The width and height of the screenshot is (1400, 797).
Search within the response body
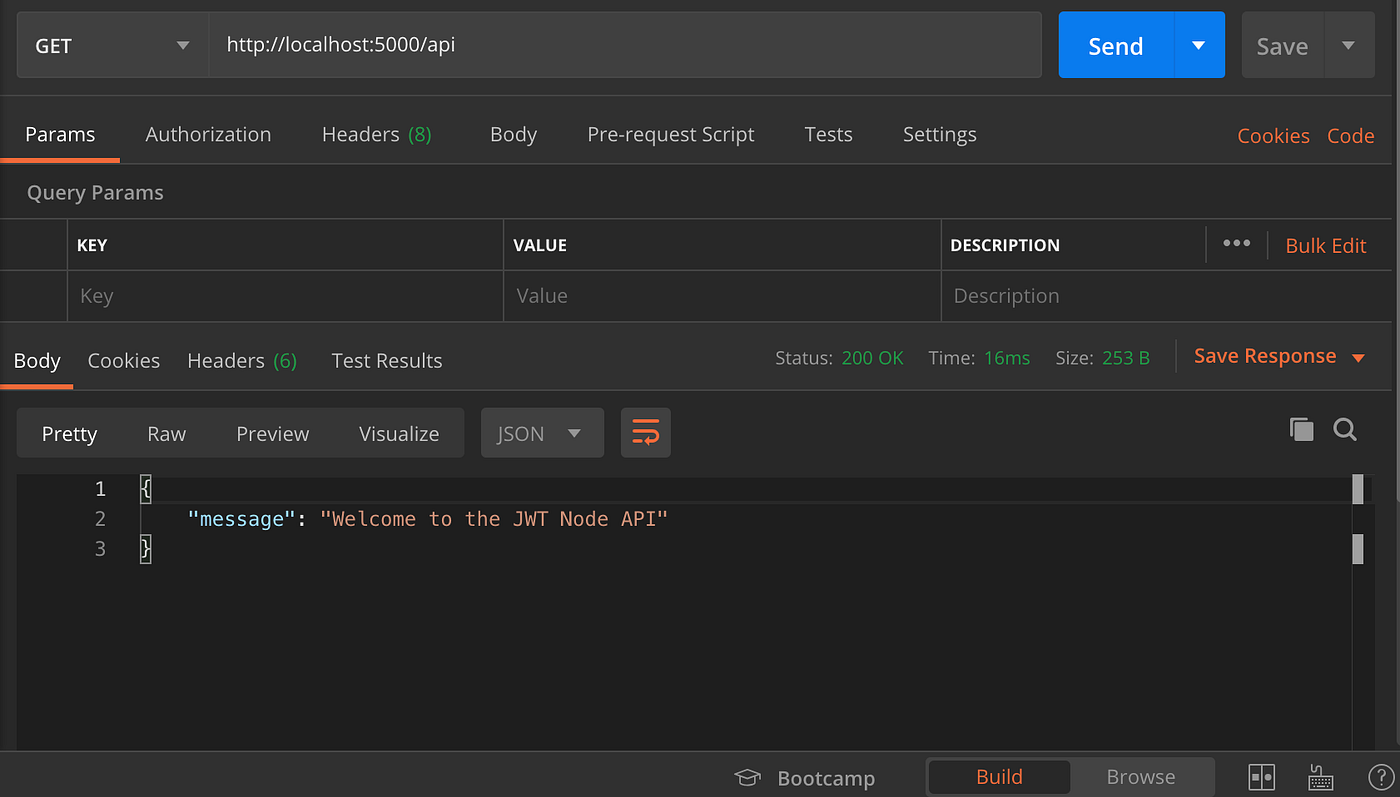click(1345, 430)
